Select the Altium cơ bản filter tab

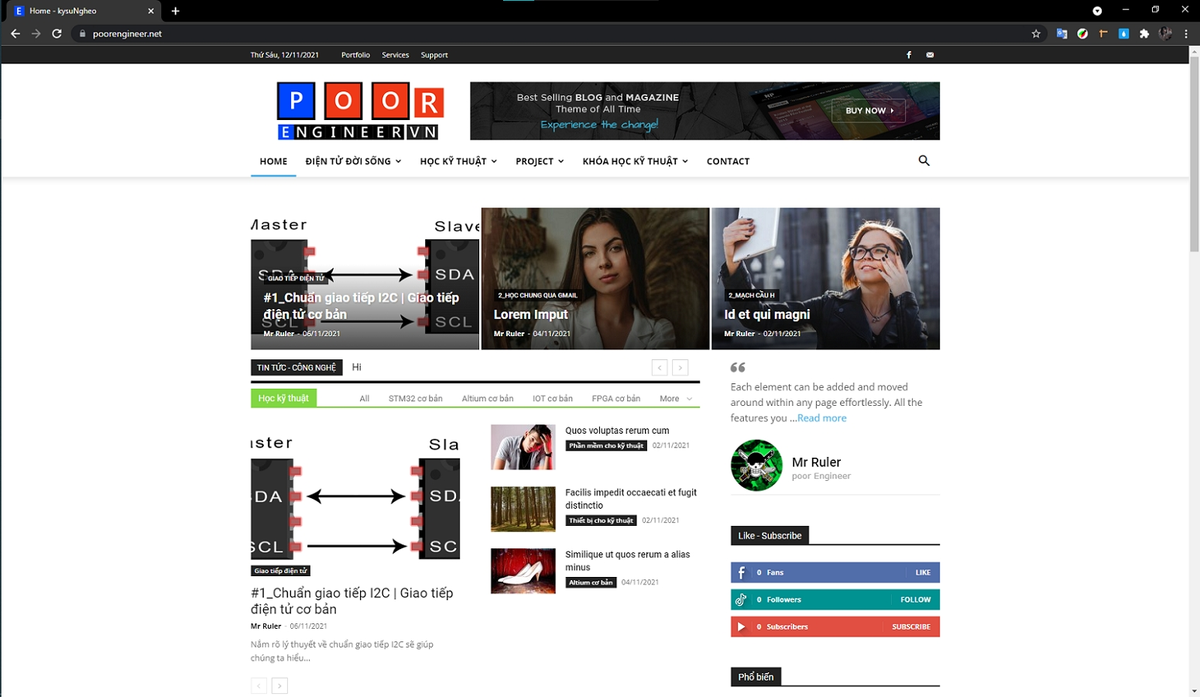click(487, 399)
